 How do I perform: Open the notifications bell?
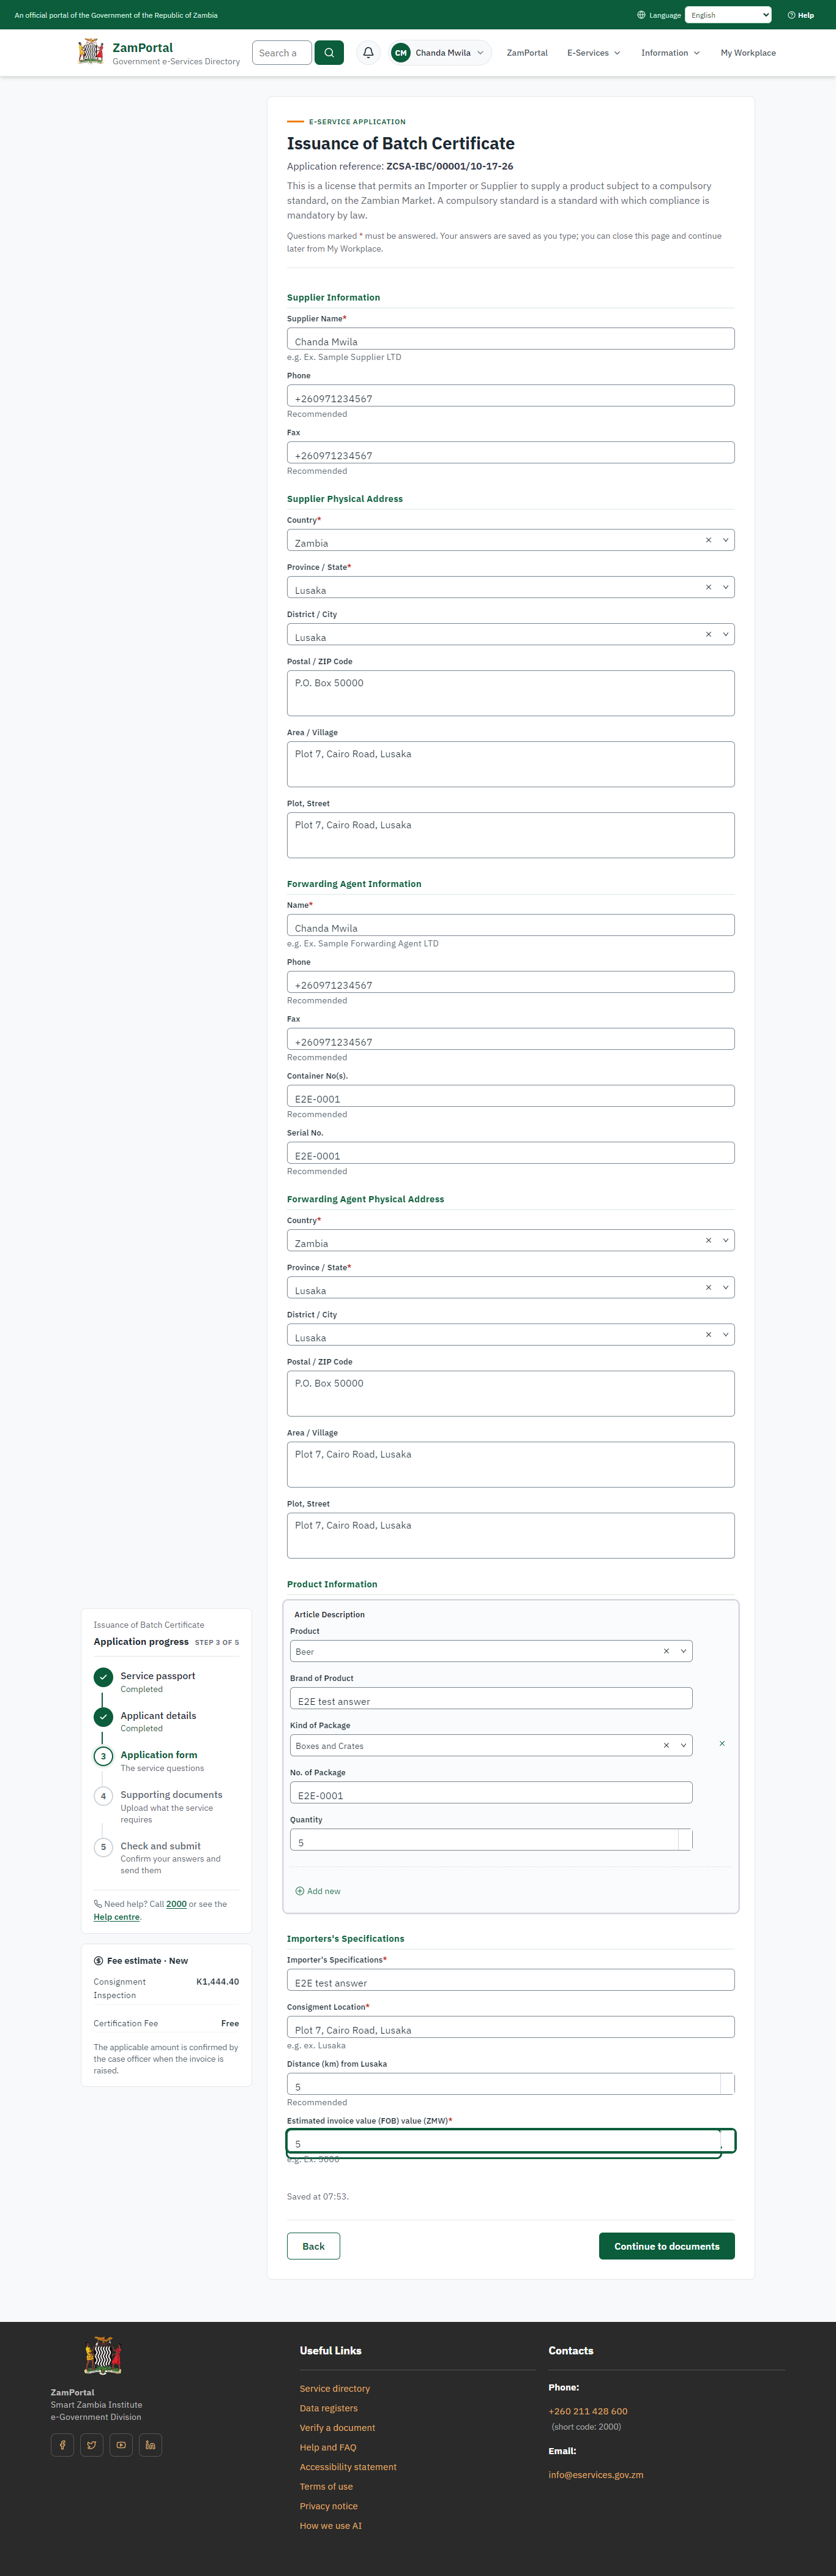(x=368, y=53)
